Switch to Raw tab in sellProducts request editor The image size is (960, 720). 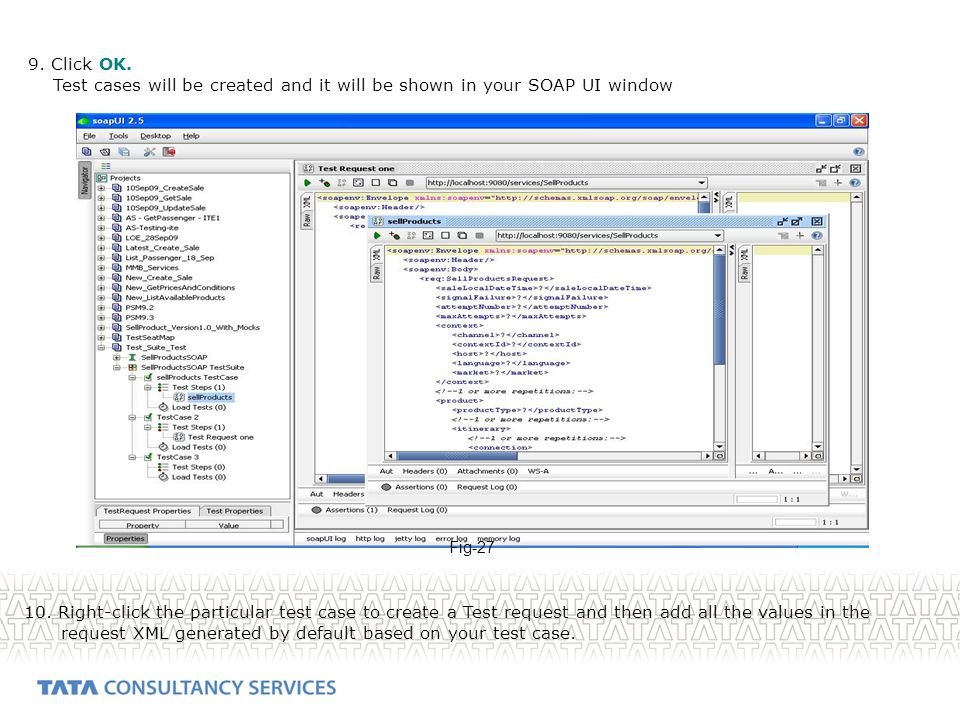[377, 274]
